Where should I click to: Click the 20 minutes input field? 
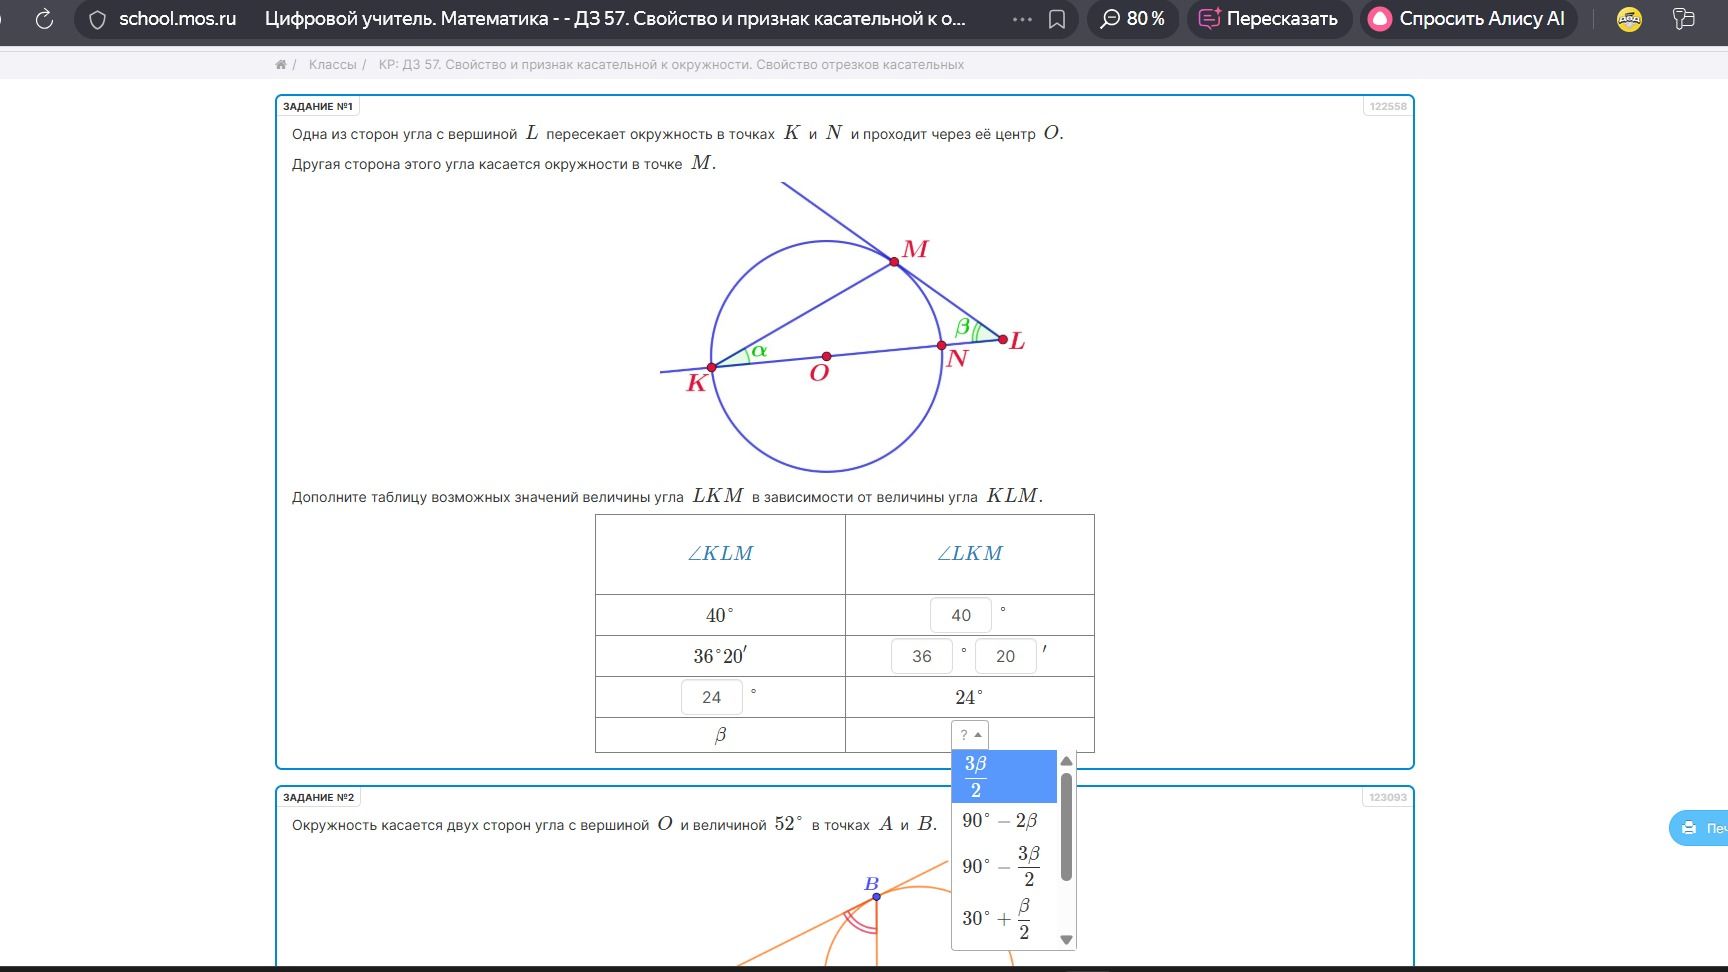(x=1006, y=656)
